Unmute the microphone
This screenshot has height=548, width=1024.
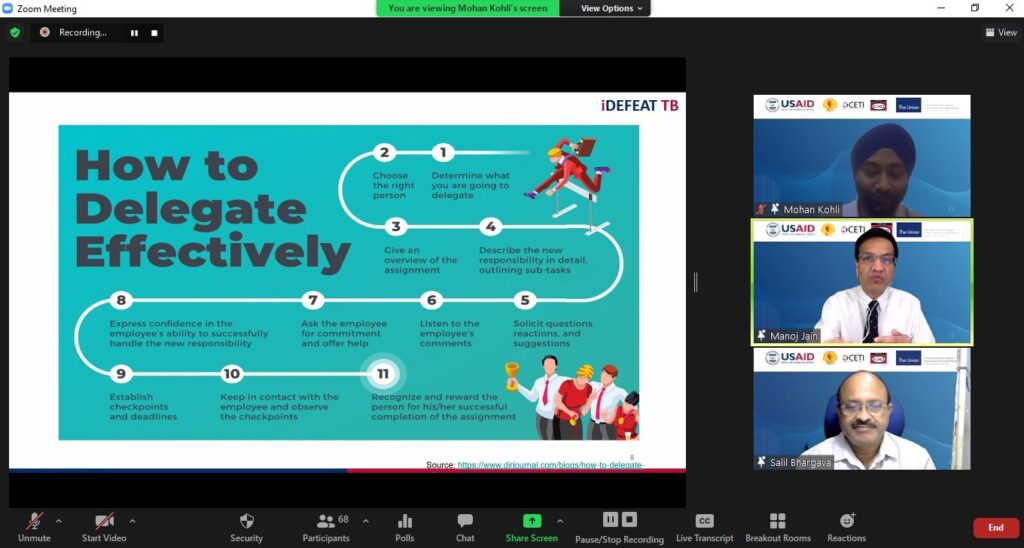click(34, 521)
